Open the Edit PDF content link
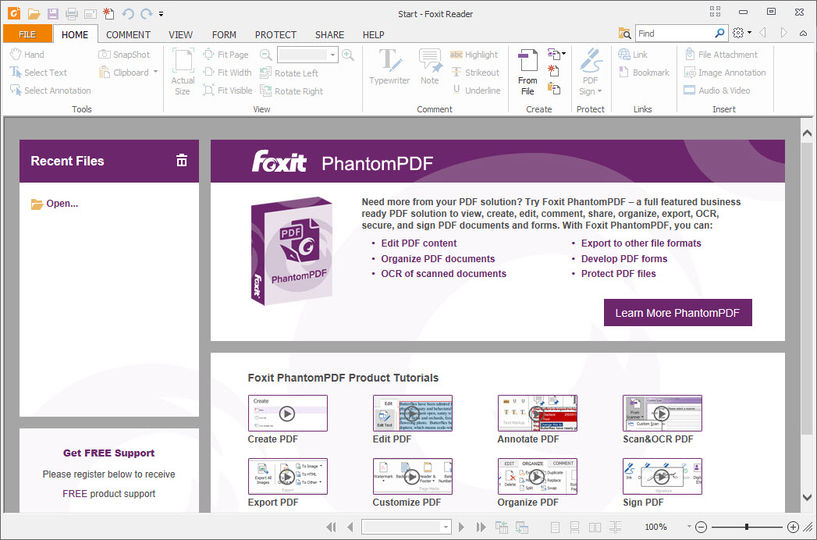 (x=418, y=243)
